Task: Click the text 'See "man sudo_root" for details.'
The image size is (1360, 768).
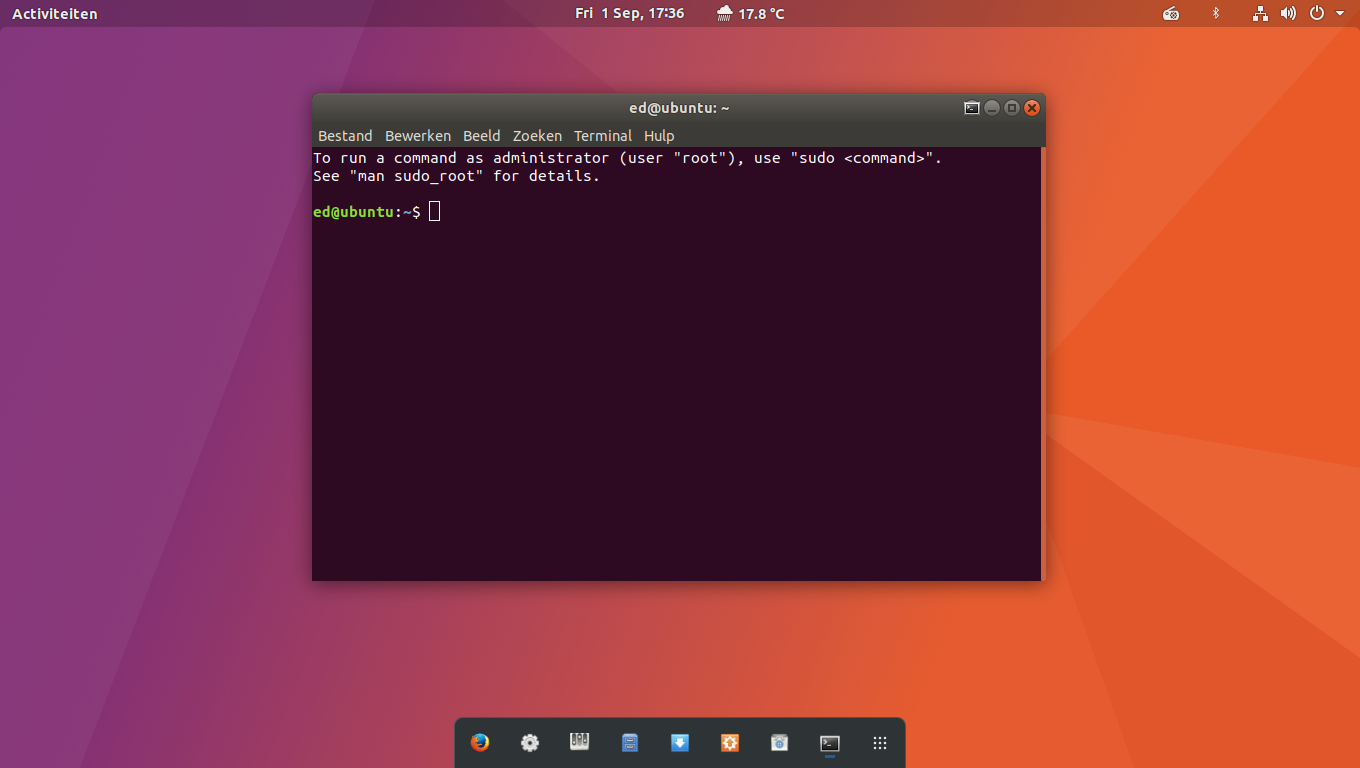Action: 456,176
